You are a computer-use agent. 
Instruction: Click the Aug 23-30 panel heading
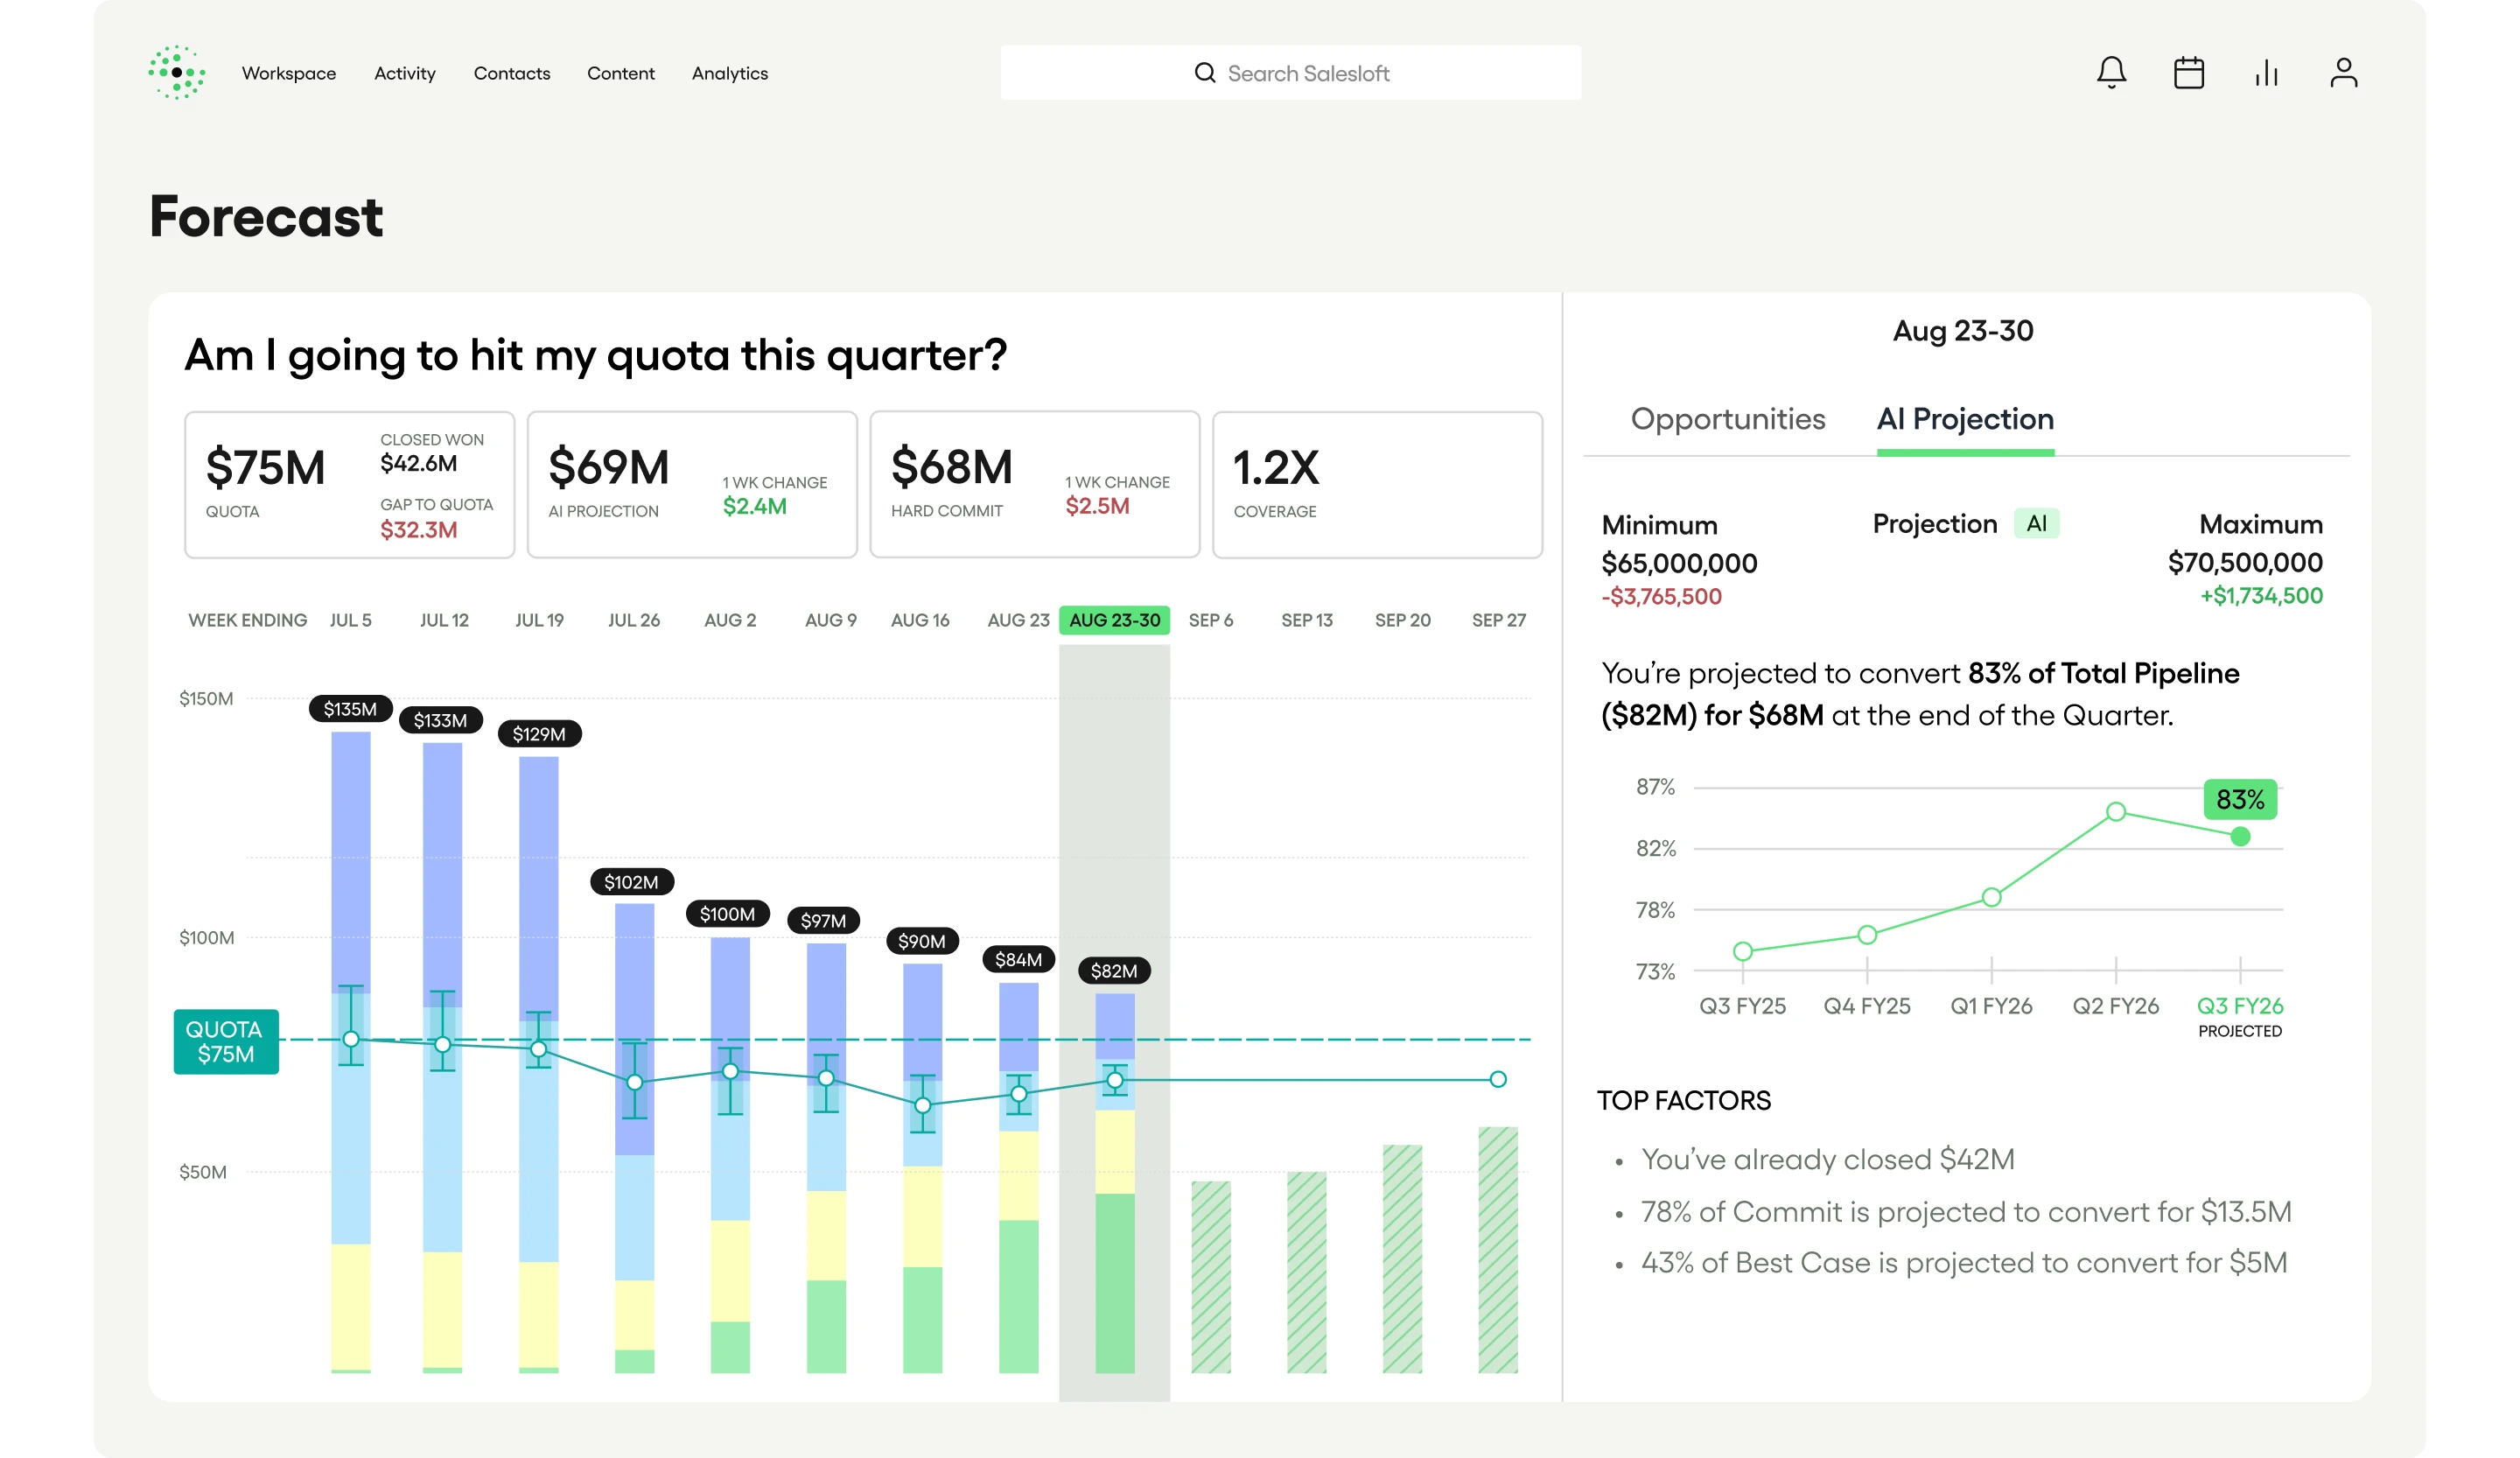point(1963,331)
